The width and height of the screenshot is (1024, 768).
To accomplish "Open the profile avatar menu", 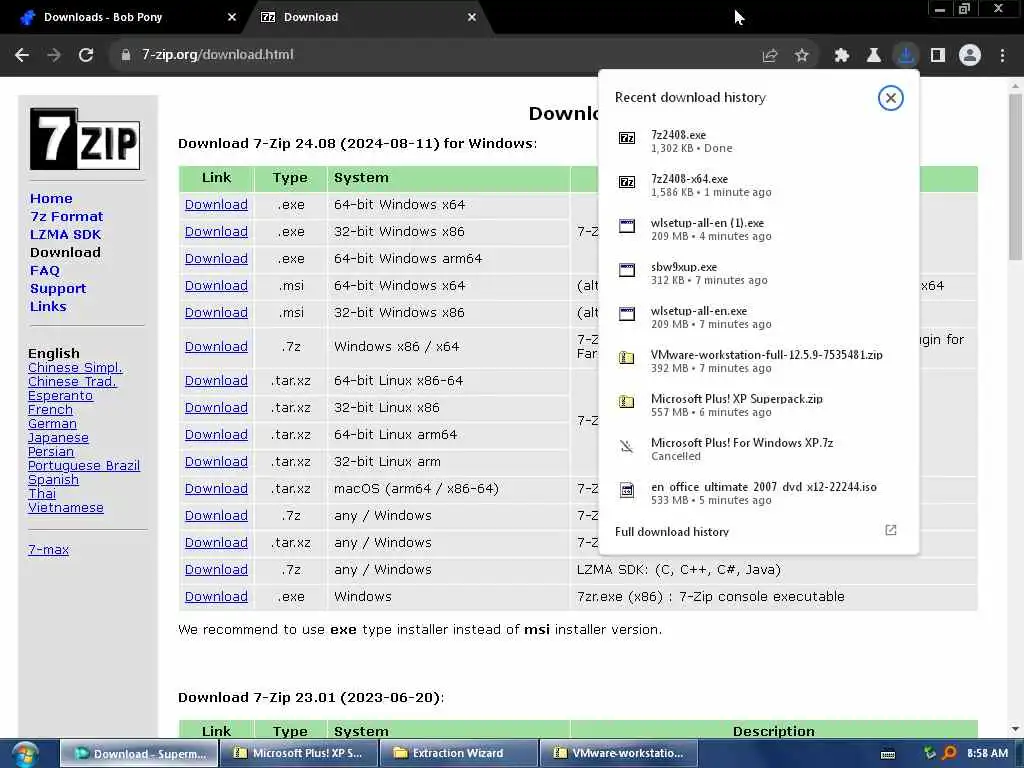I will pyautogui.click(x=970, y=56).
